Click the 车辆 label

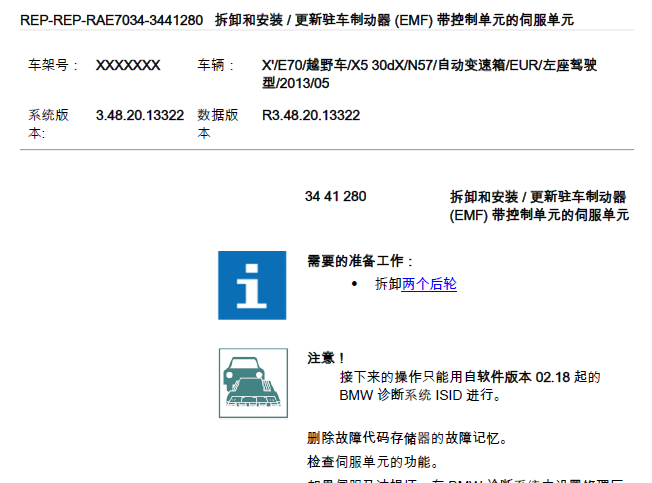click(215, 65)
